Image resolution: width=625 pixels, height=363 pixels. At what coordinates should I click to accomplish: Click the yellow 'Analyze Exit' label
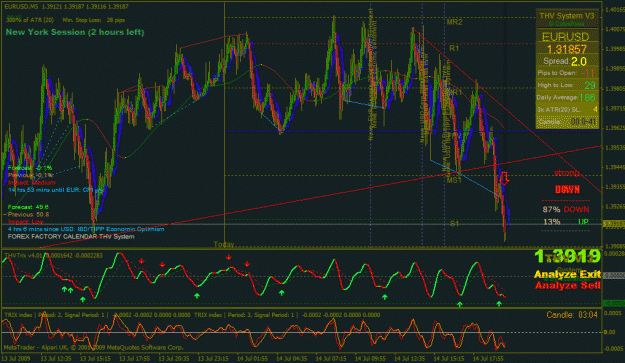tap(567, 274)
